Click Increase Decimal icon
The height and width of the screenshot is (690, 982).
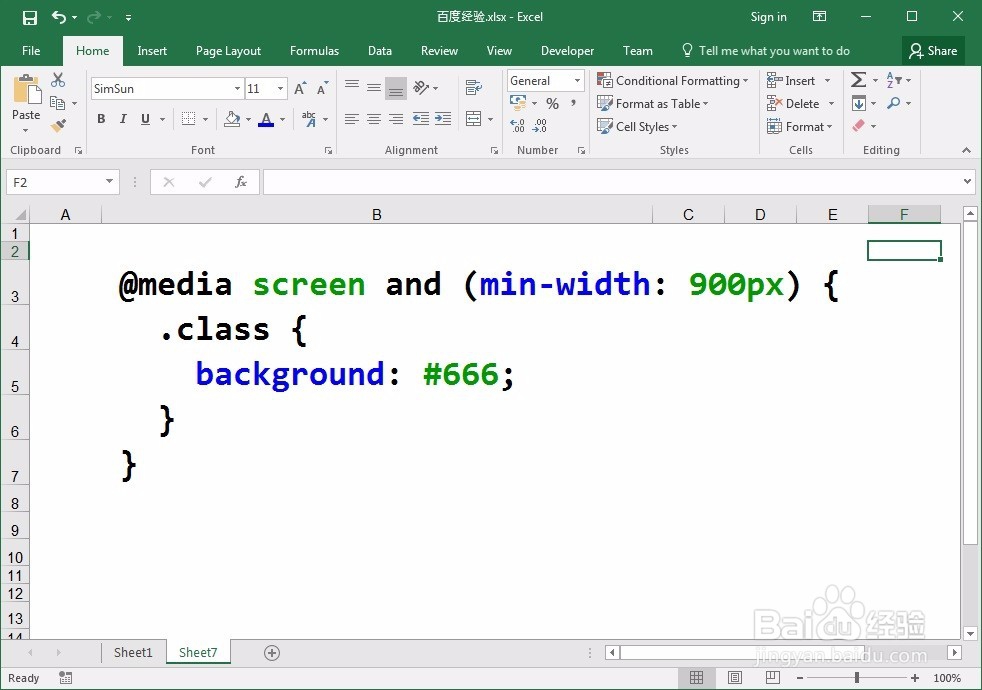(x=517, y=126)
